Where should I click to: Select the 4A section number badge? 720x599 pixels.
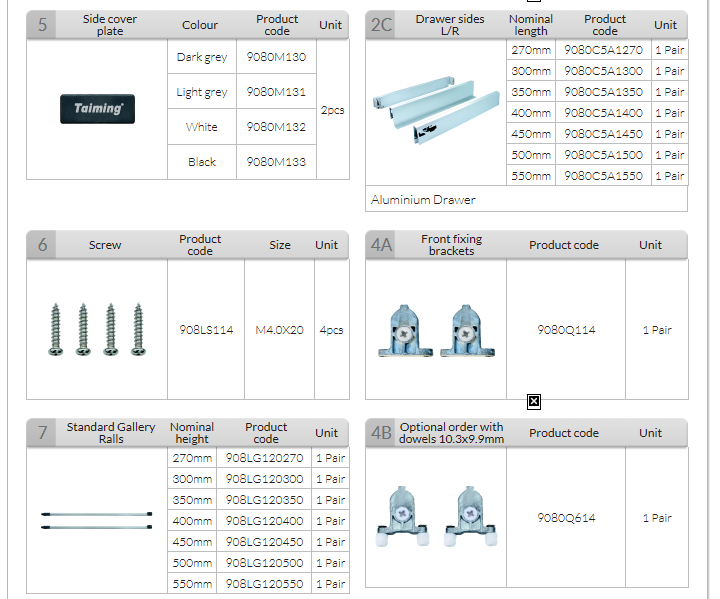coord(381,245)
